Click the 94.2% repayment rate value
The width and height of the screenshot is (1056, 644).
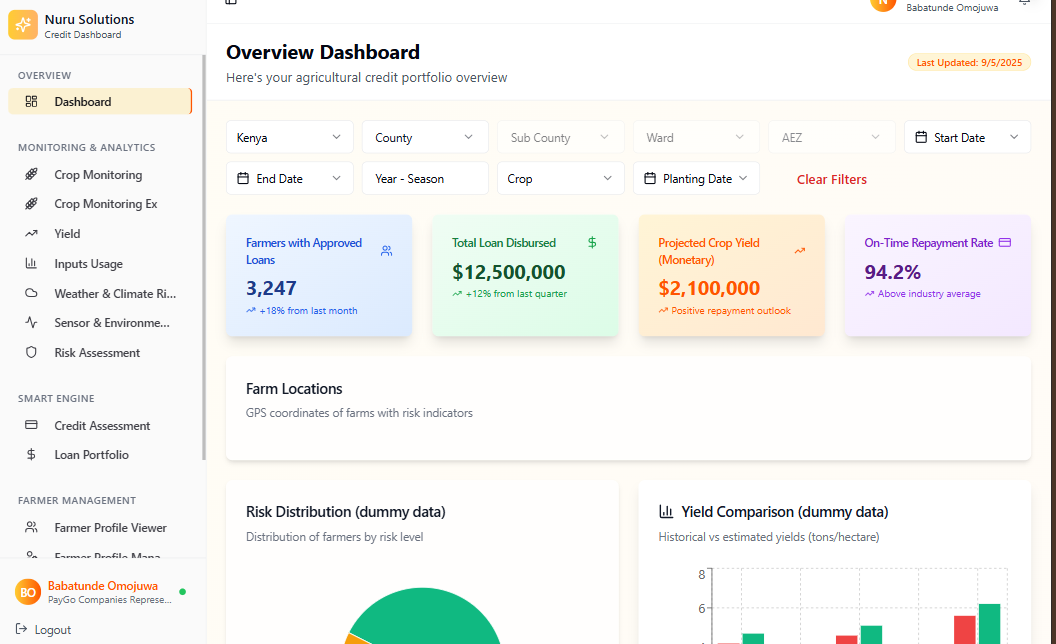tap(892, 272)
